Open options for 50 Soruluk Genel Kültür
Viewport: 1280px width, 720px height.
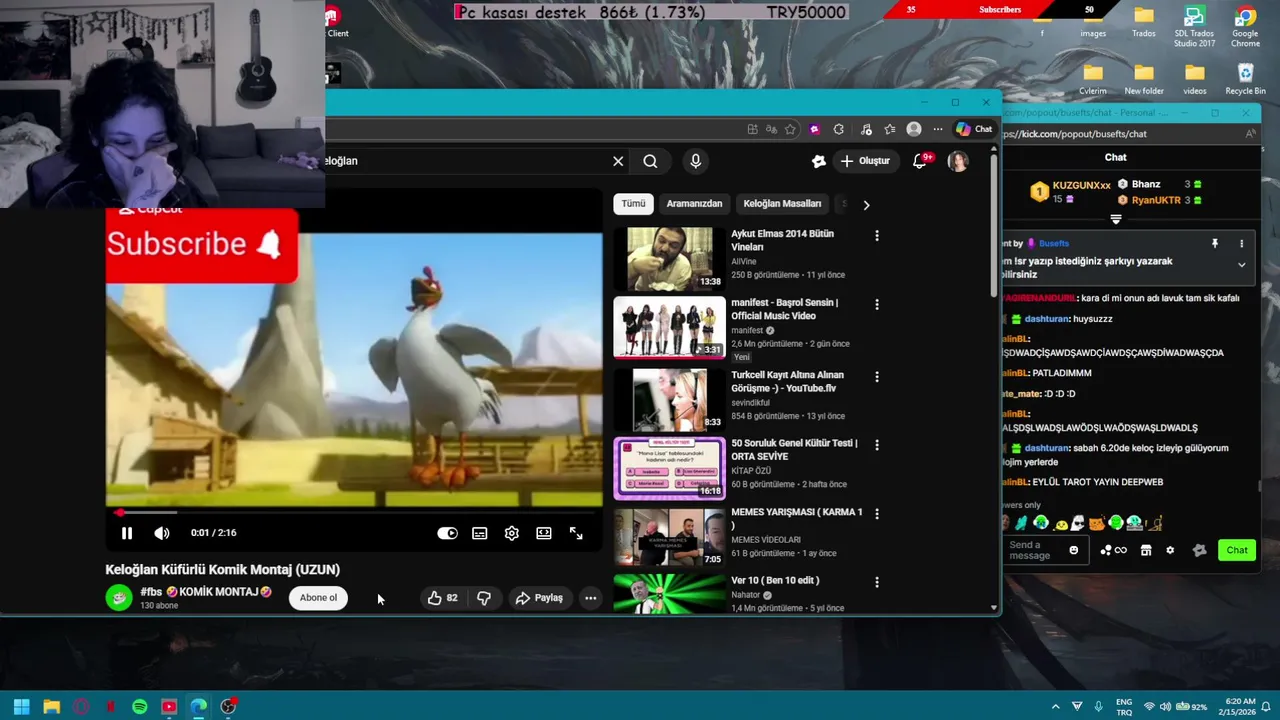tap(877, 445)
